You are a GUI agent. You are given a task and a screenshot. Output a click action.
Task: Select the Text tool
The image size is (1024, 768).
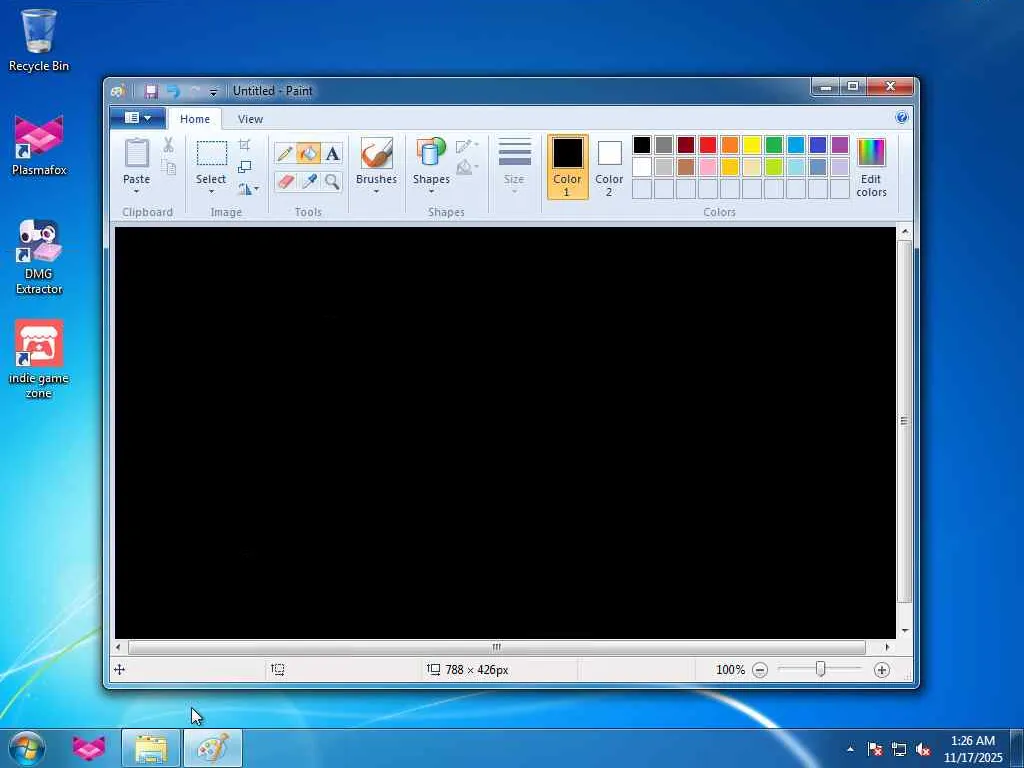point(332,154)
